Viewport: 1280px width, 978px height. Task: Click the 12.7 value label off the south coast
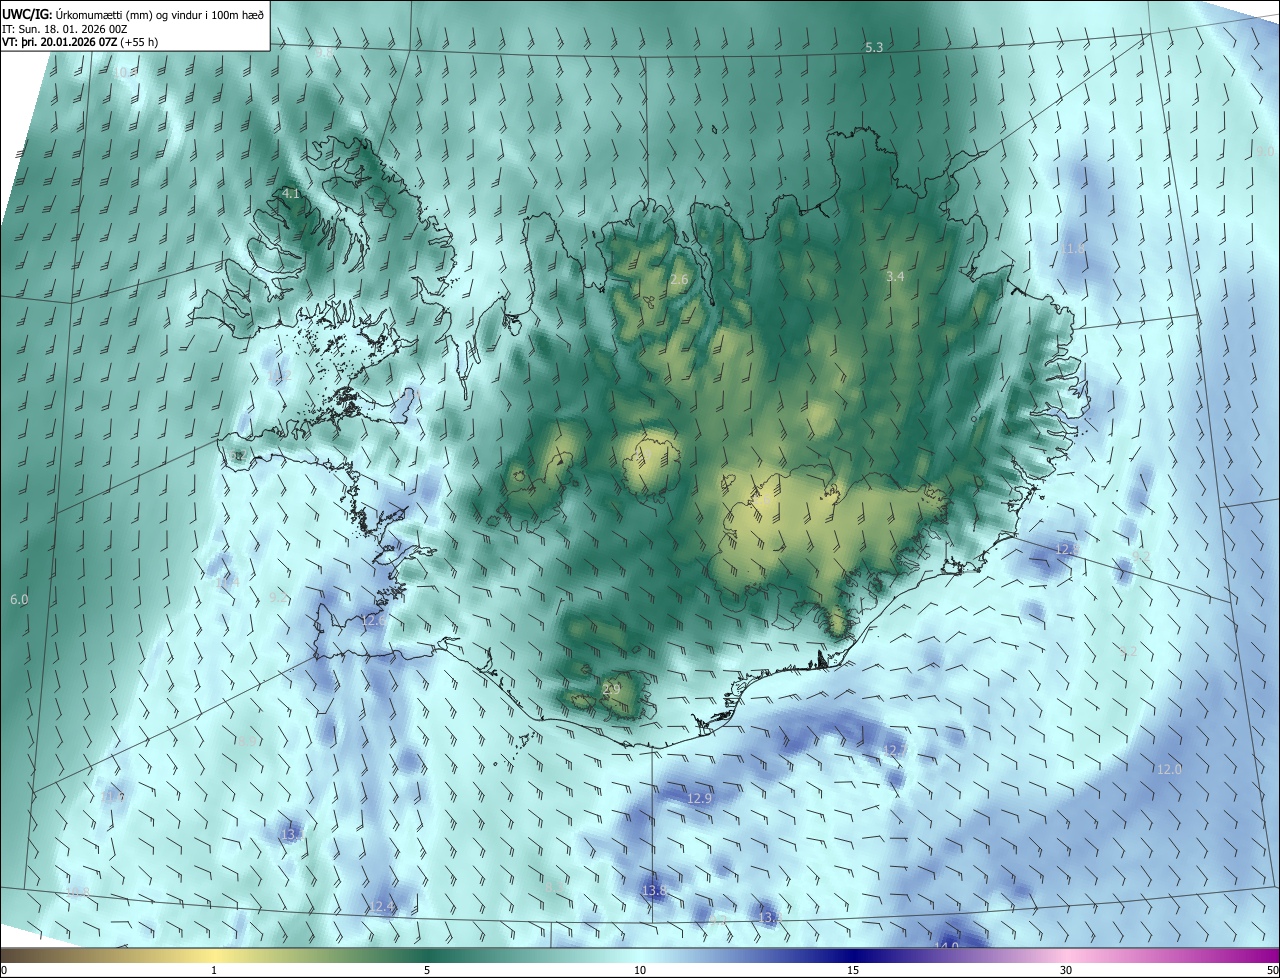(x=894, y=750)
